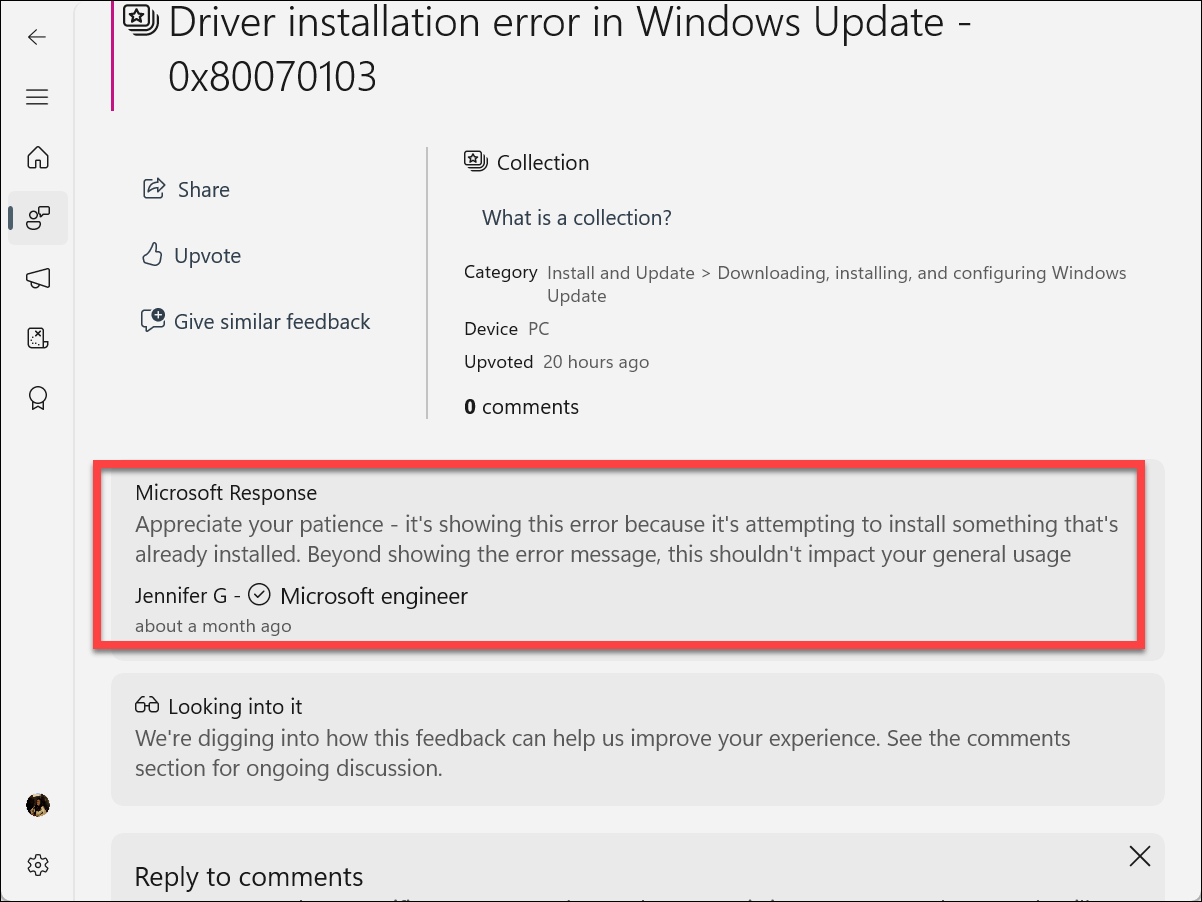
Task: Open the 'What is a collection?' link
Action: pyautogui.click(x=576, y=217)
